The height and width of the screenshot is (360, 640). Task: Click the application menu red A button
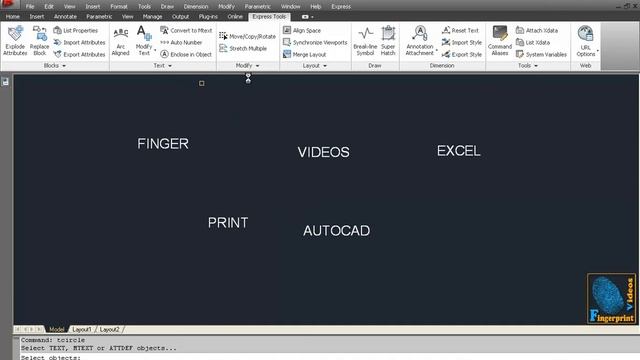8,4
